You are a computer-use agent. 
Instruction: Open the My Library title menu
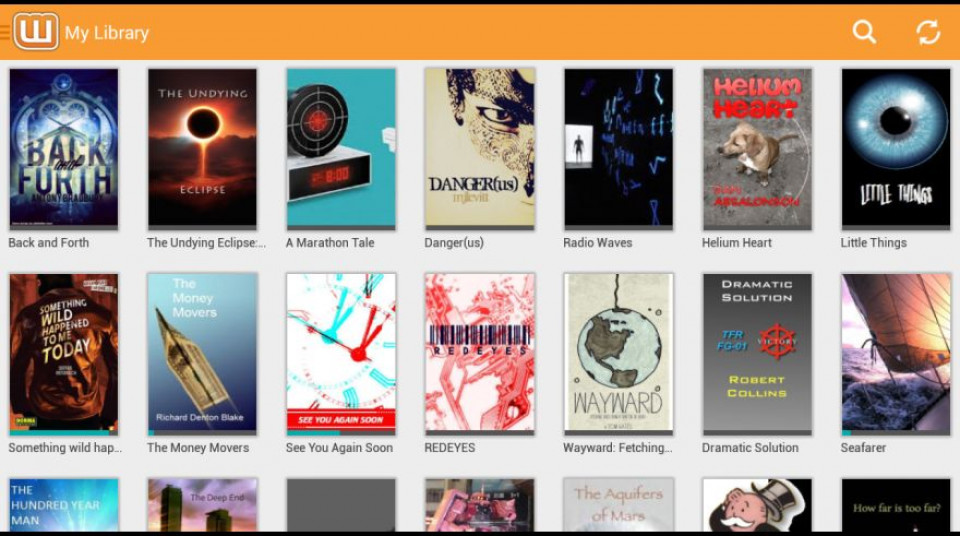[x=107, y=33]
